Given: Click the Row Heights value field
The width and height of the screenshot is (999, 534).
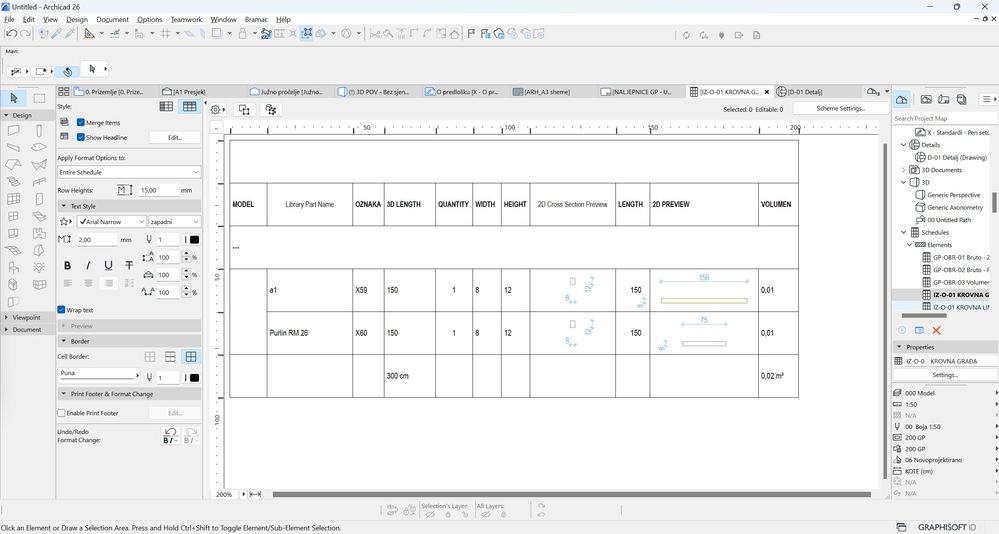Looking at the screenshot, I should pyautogui.click(x=157, y=190).
